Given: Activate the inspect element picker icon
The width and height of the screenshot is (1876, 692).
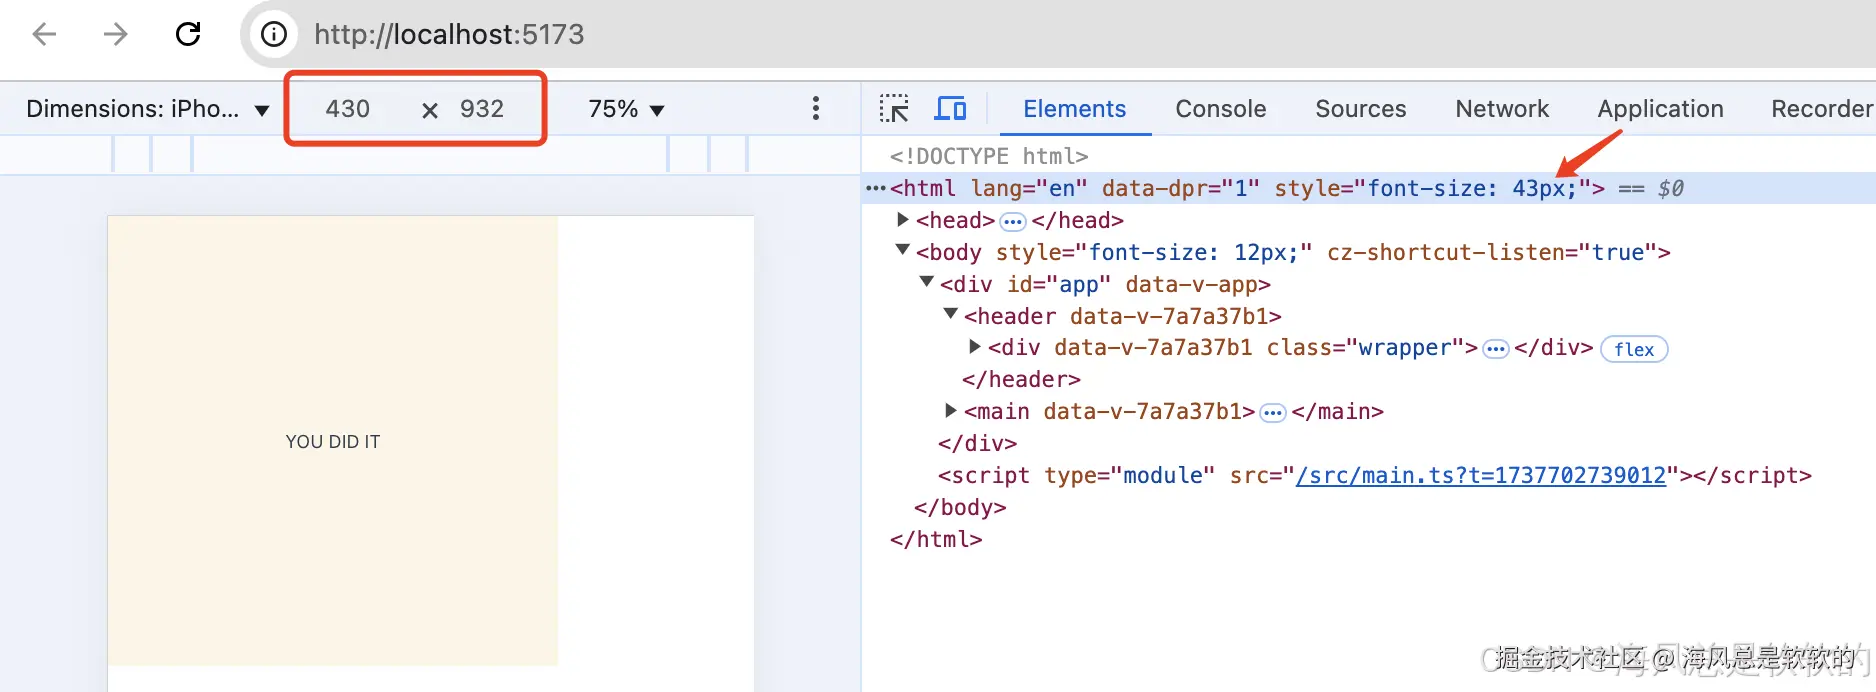Looking at the screenshot, I should (x=894, y=108).
